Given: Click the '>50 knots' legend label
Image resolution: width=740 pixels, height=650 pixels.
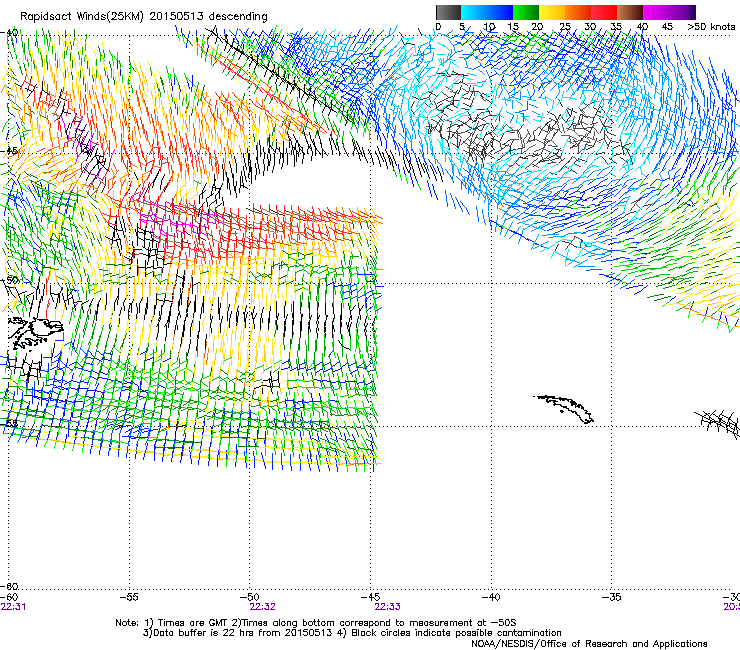Looking at the screenshot, I should 711,27.
